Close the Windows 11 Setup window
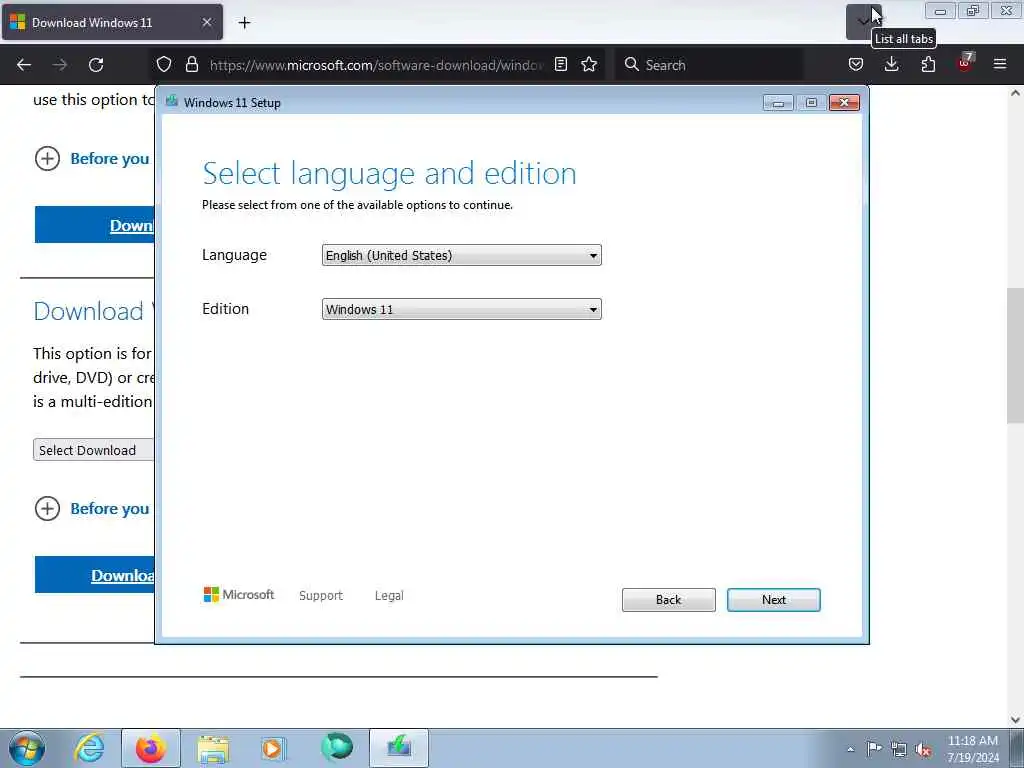 844,103
